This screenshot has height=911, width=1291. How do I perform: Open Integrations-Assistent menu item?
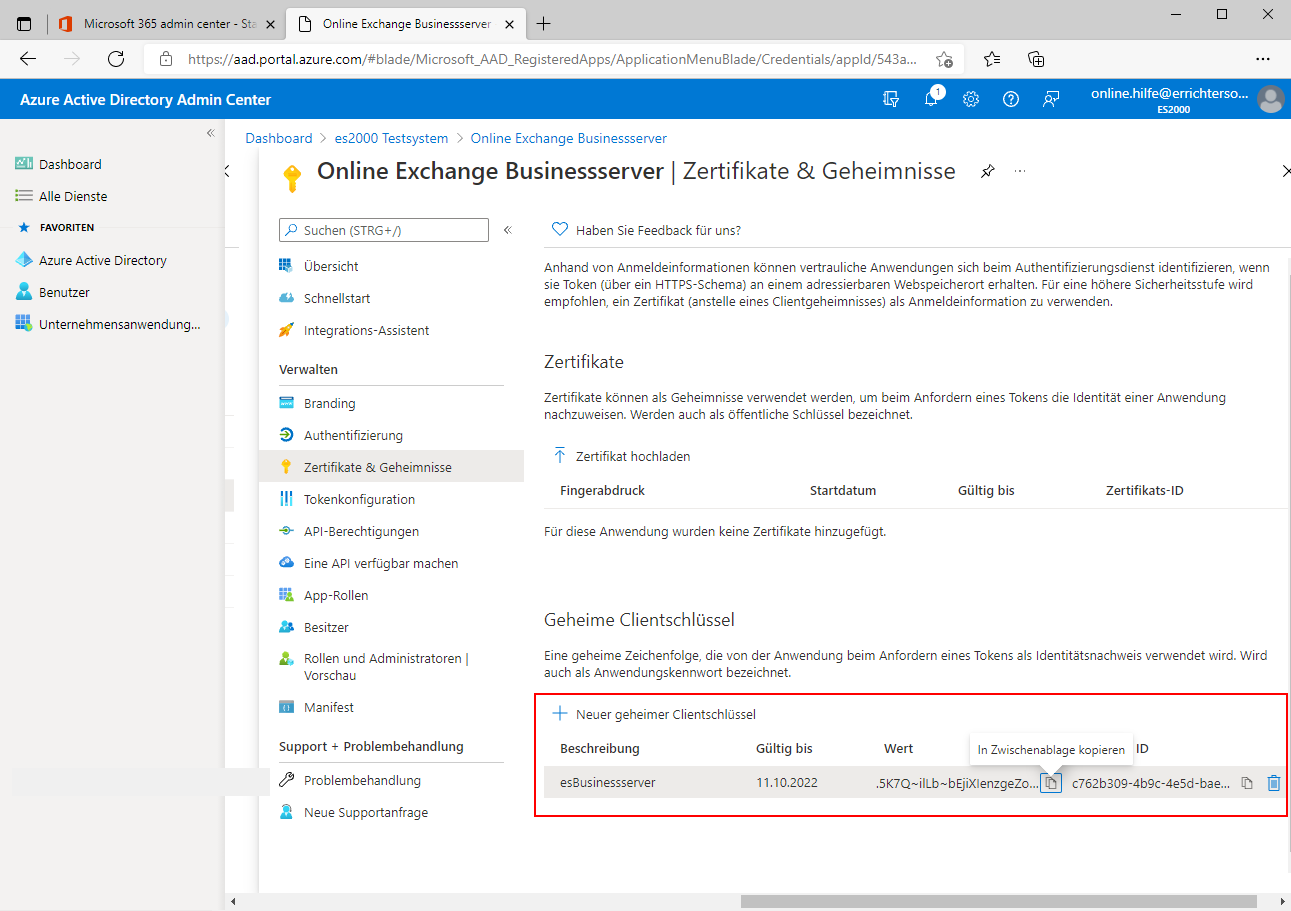tap(366, 330)
